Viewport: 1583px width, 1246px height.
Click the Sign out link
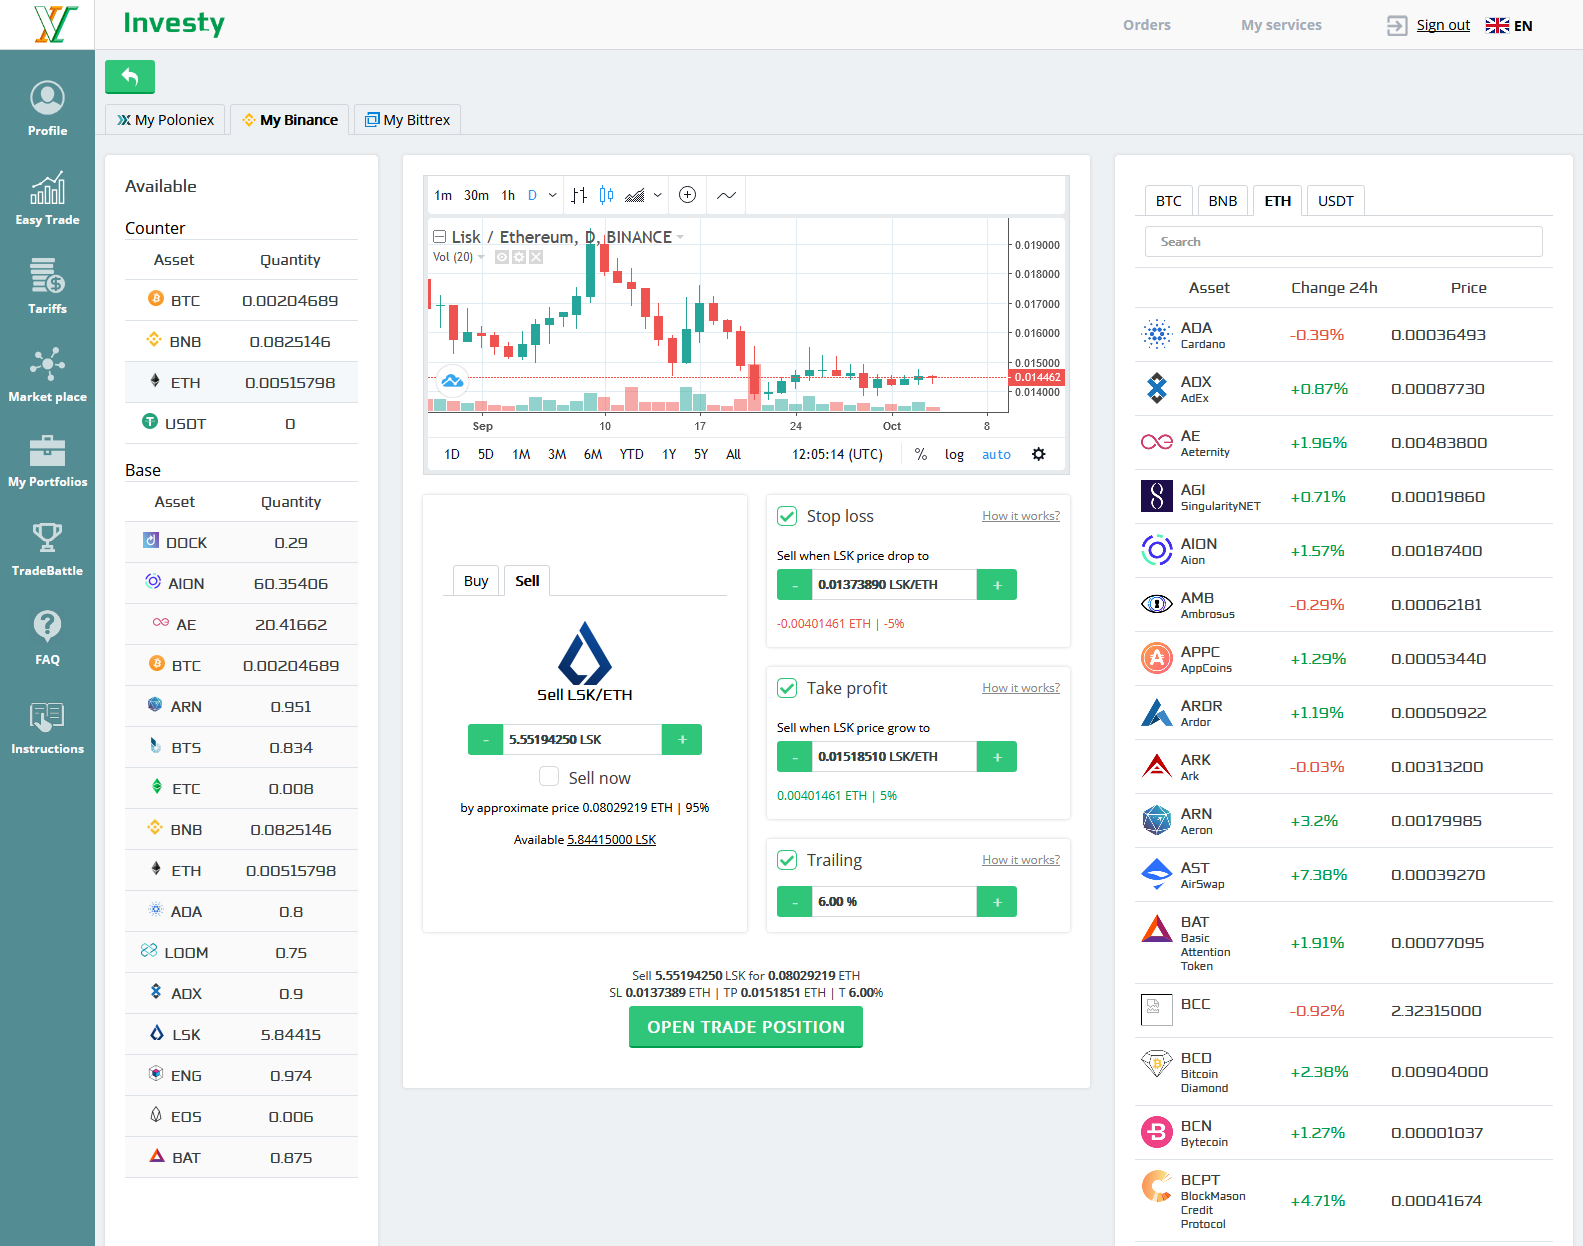1442,25
